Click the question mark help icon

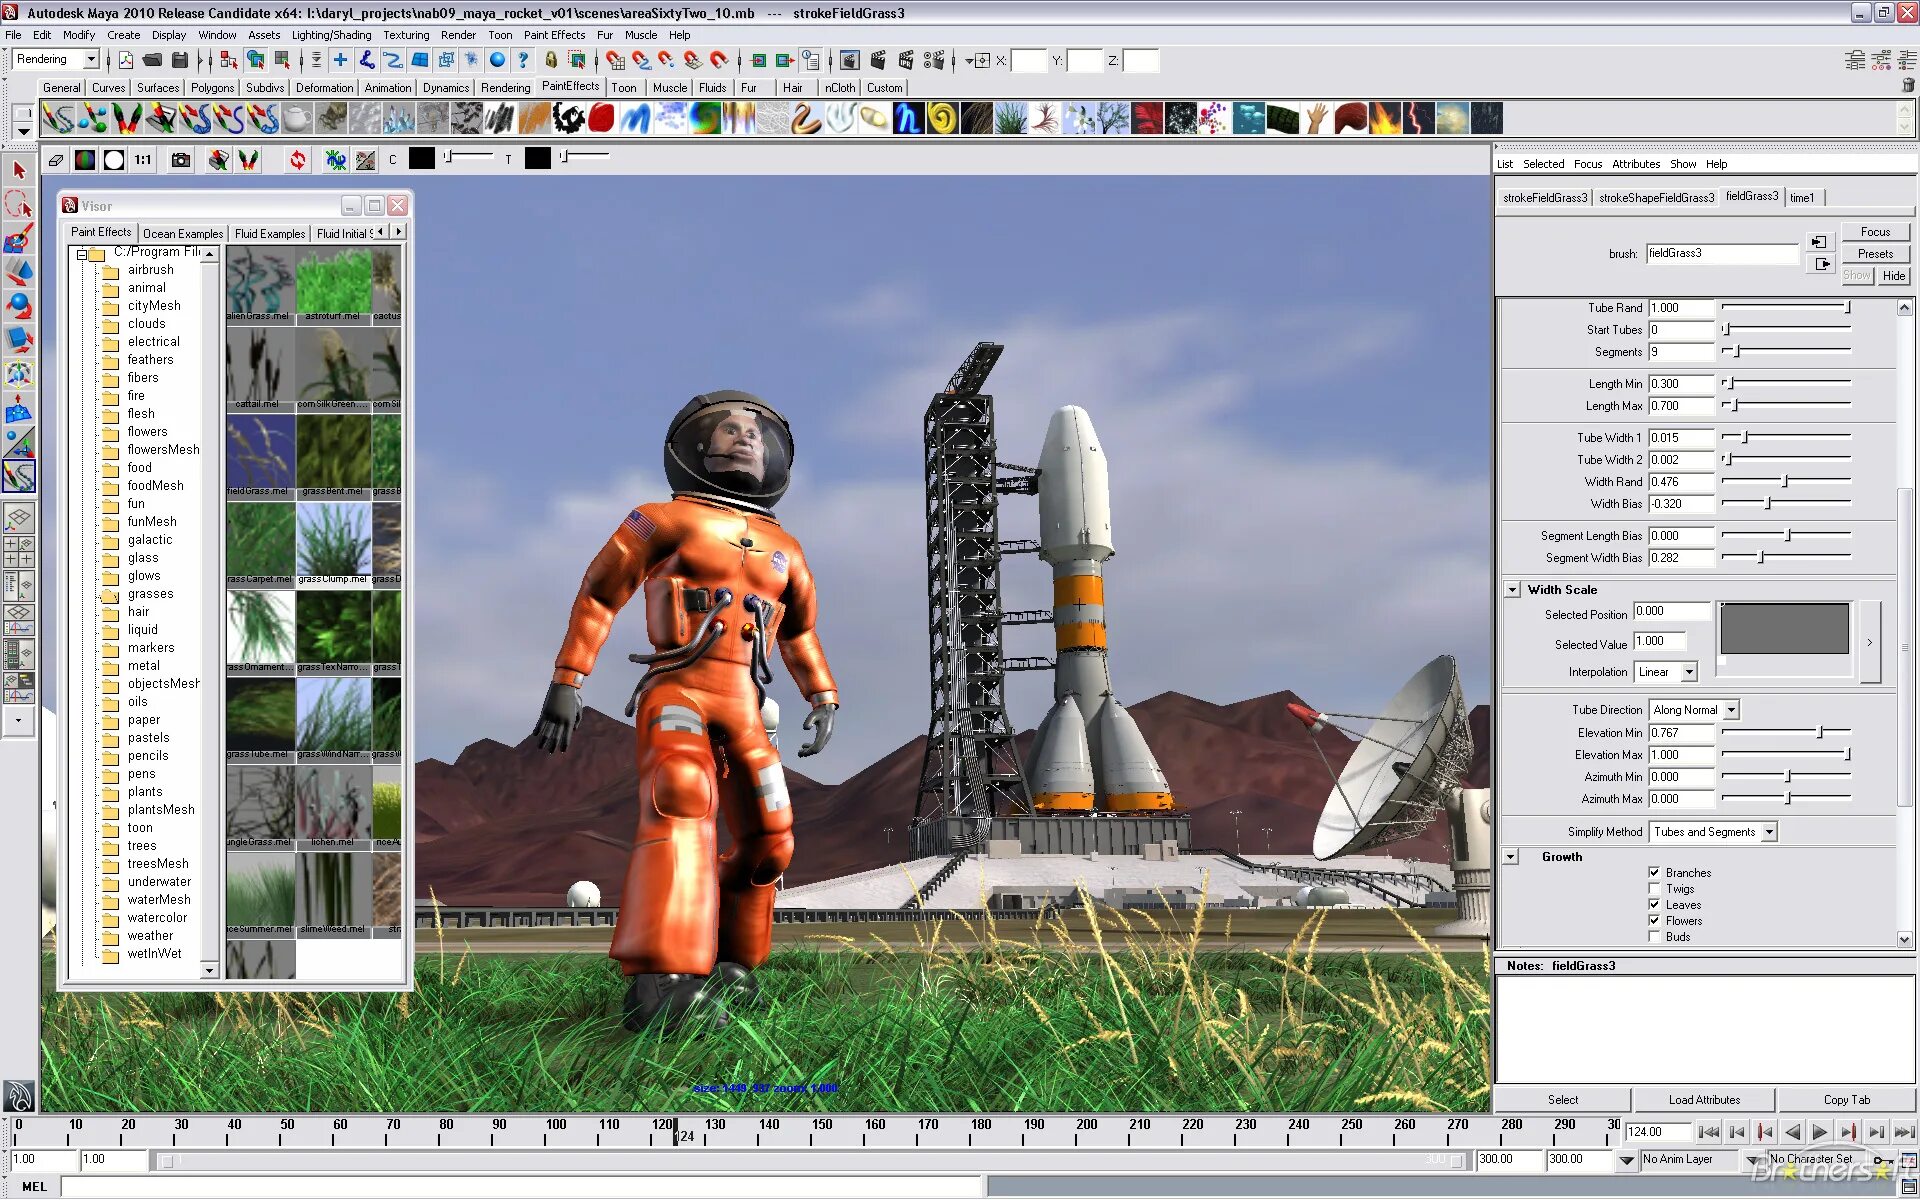coord(522,61)
